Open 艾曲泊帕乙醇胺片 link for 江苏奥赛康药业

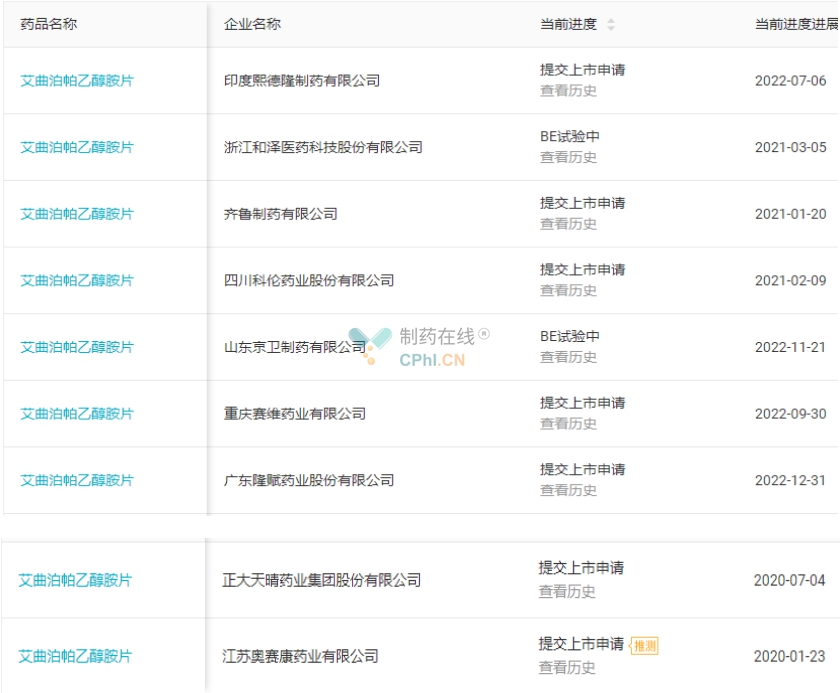[x=75, y=657]
